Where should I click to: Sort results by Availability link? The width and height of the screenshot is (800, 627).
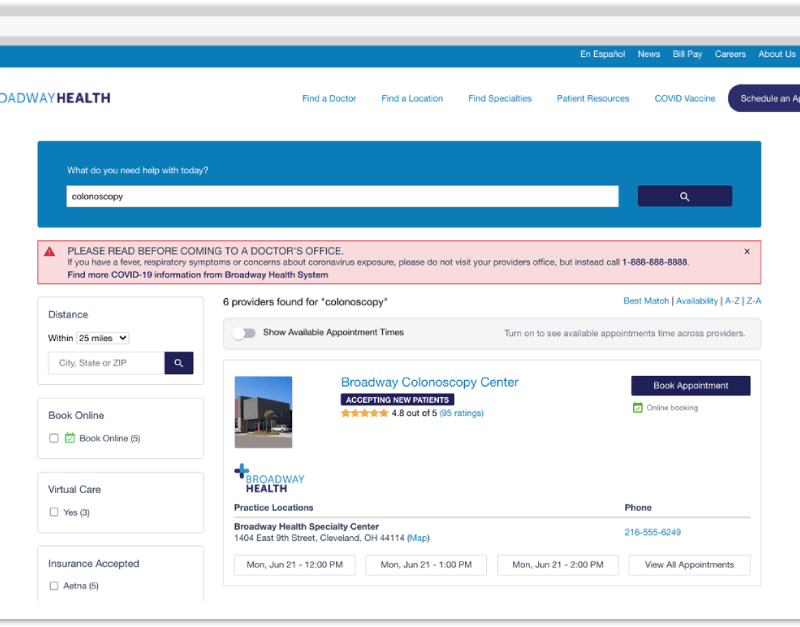[x=696, y=301]
